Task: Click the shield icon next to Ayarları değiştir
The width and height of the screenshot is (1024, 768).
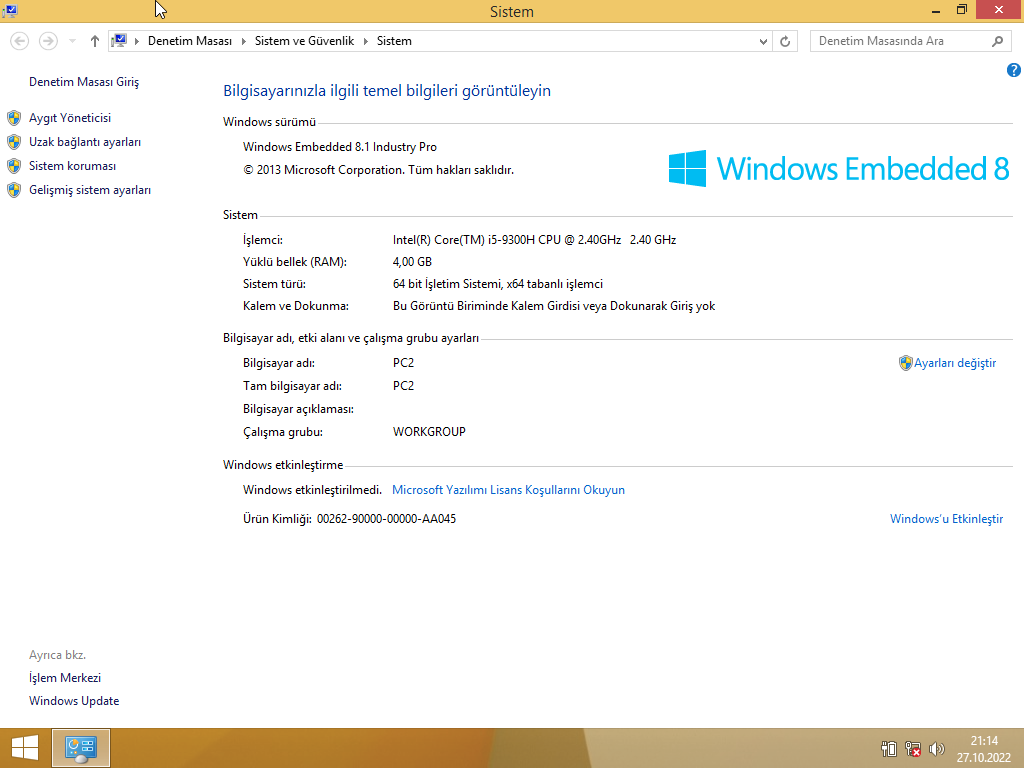Action: [x=905, y=363]
